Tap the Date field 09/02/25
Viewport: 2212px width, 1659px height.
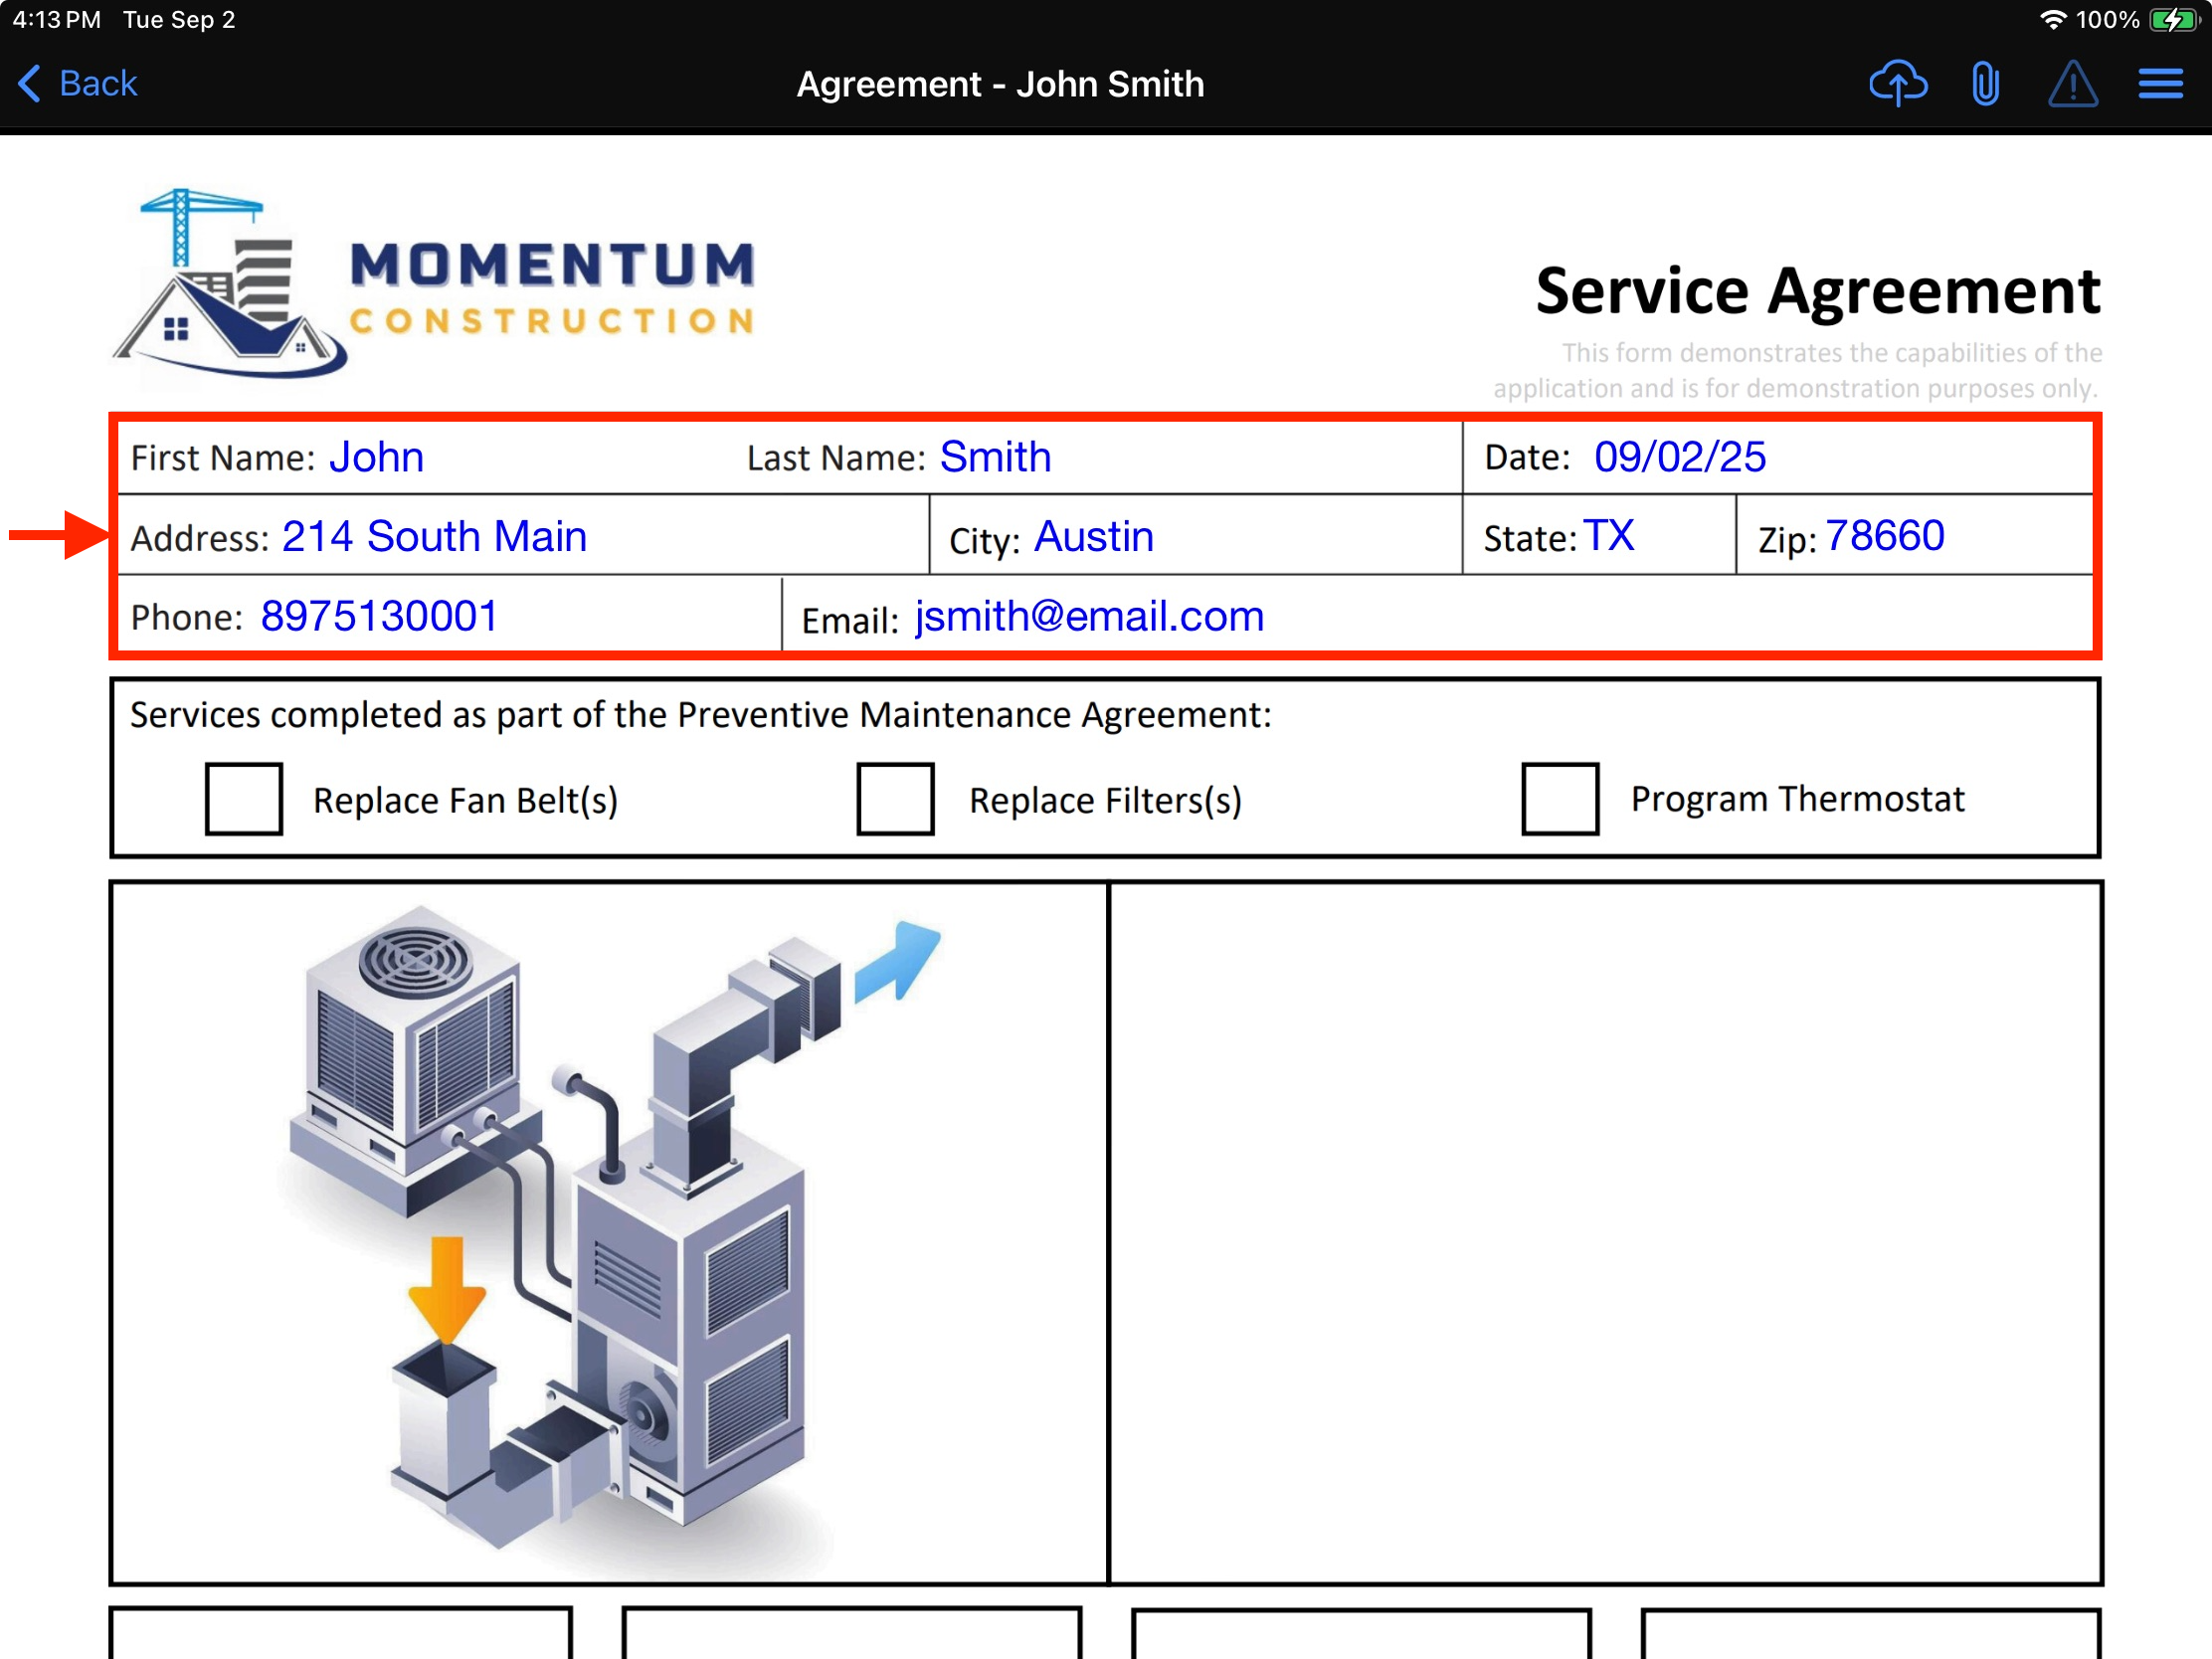click(1679, 457)
